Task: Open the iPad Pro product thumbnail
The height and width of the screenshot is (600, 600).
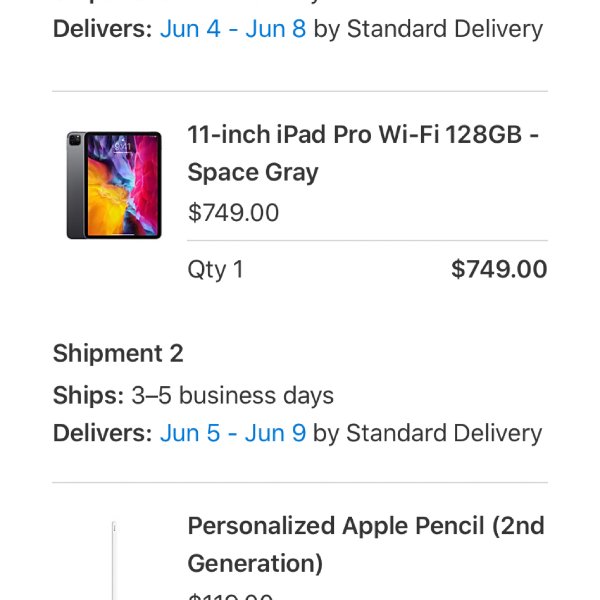Action: tap(114, 185)
